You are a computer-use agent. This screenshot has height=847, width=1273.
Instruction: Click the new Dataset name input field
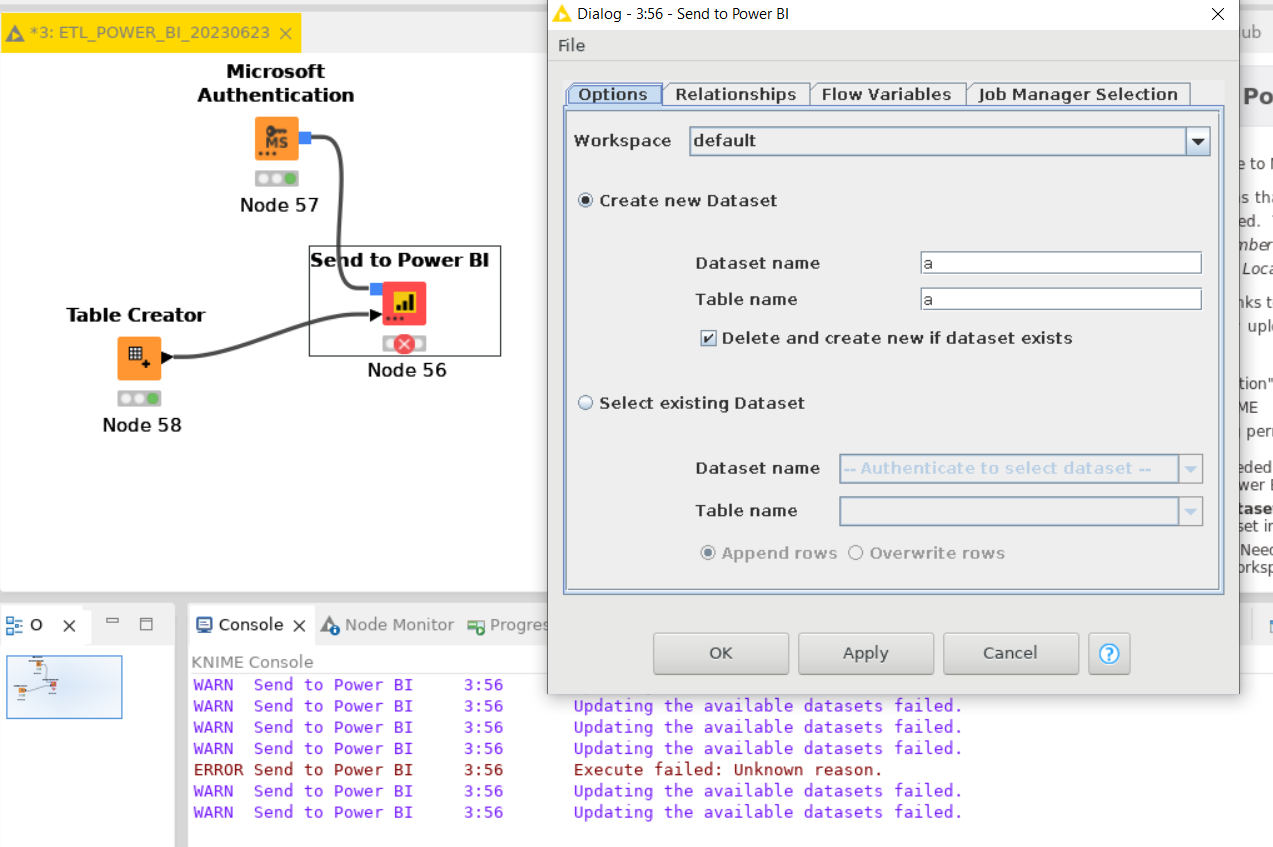[x=1061, y=263]
